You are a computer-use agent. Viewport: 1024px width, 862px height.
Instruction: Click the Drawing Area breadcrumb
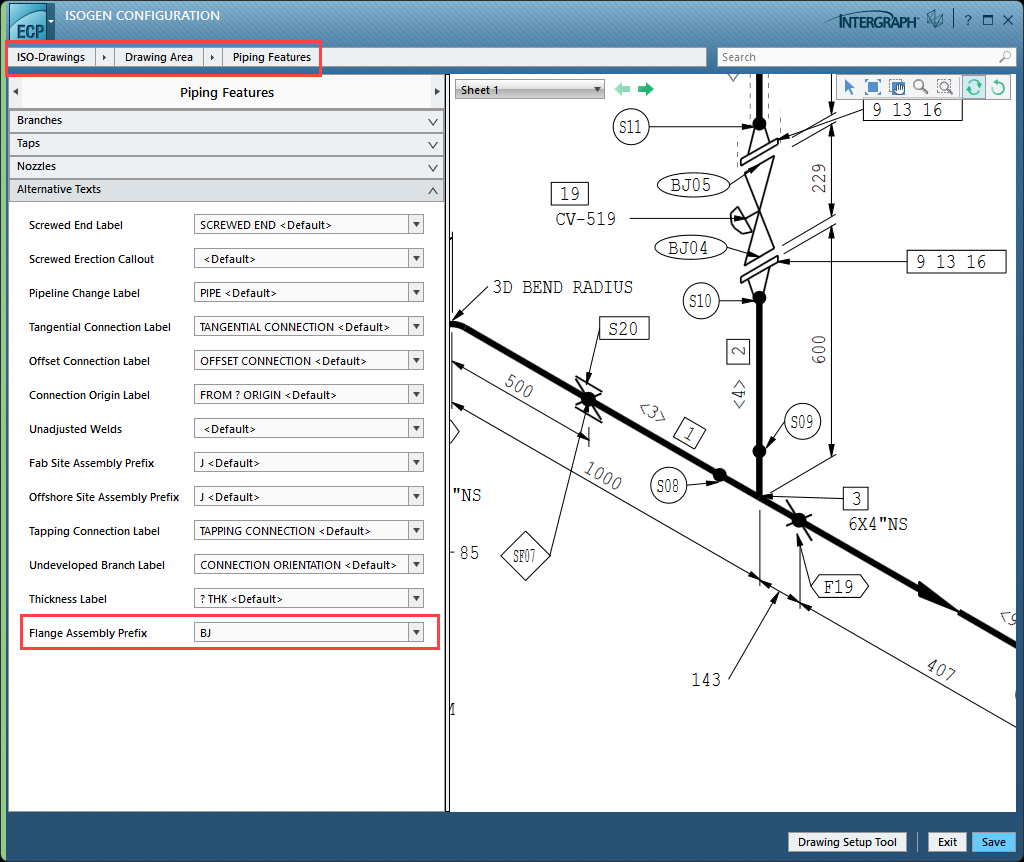[x=159, y=57]
